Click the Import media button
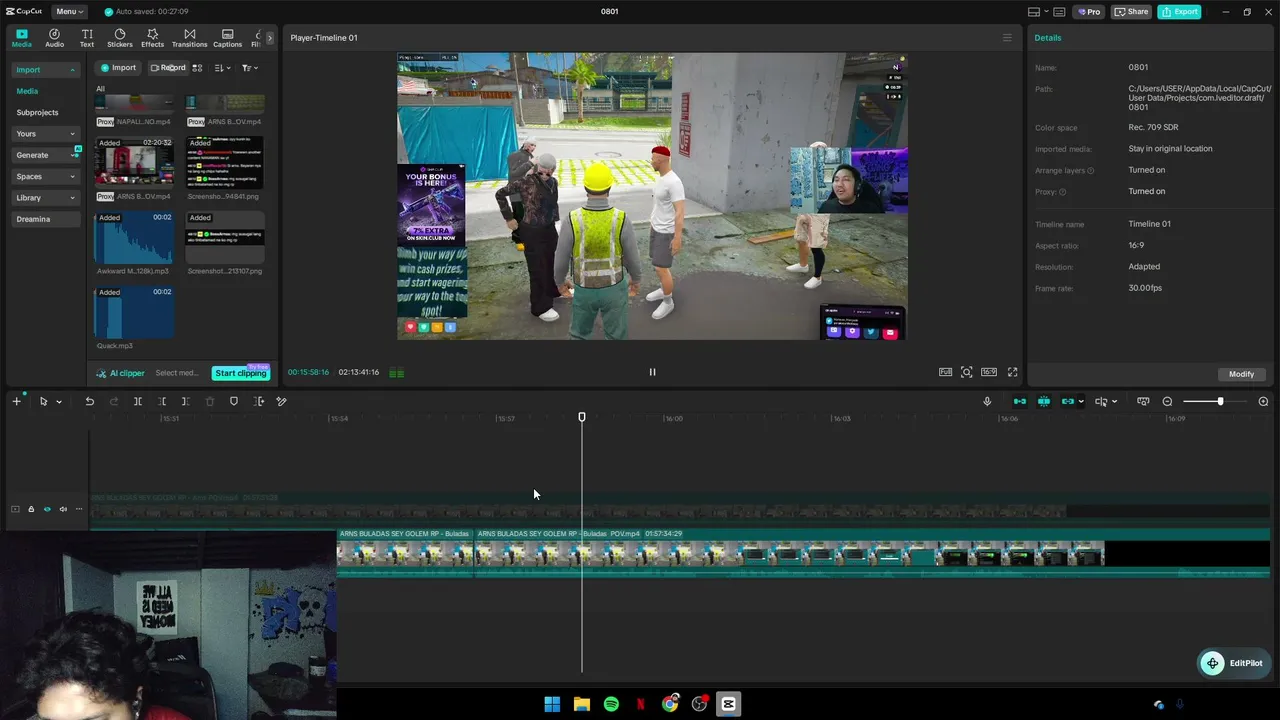 click(117, 68)
